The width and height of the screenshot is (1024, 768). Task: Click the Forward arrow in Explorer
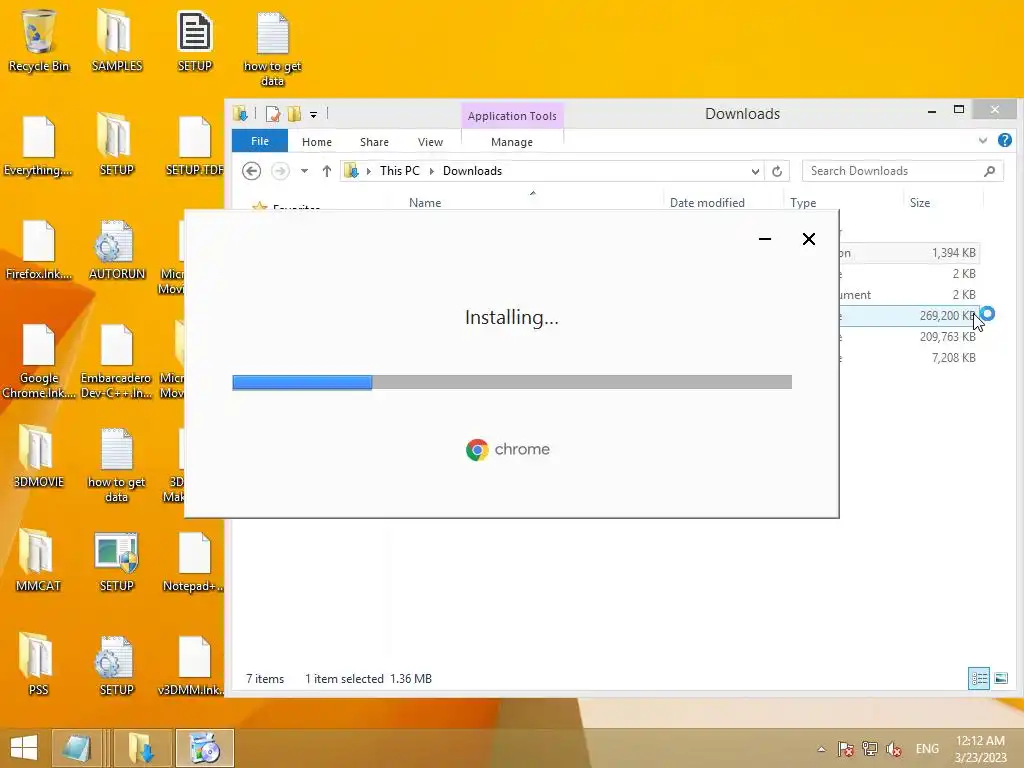(x=280, y=171)
